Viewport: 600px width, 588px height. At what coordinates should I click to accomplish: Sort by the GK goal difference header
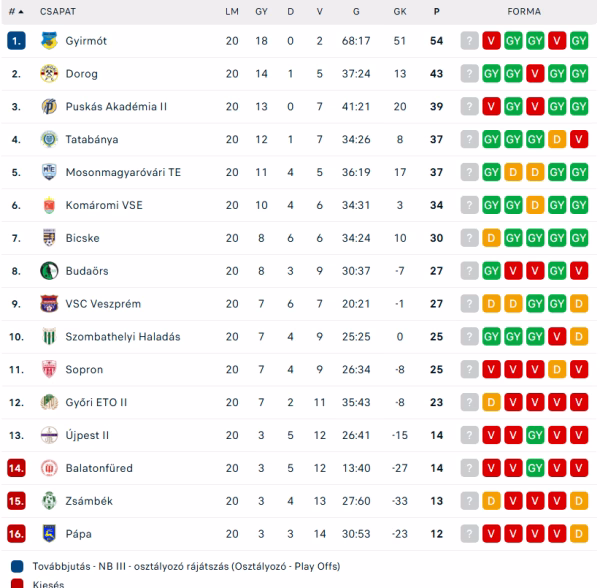[400, 12]
